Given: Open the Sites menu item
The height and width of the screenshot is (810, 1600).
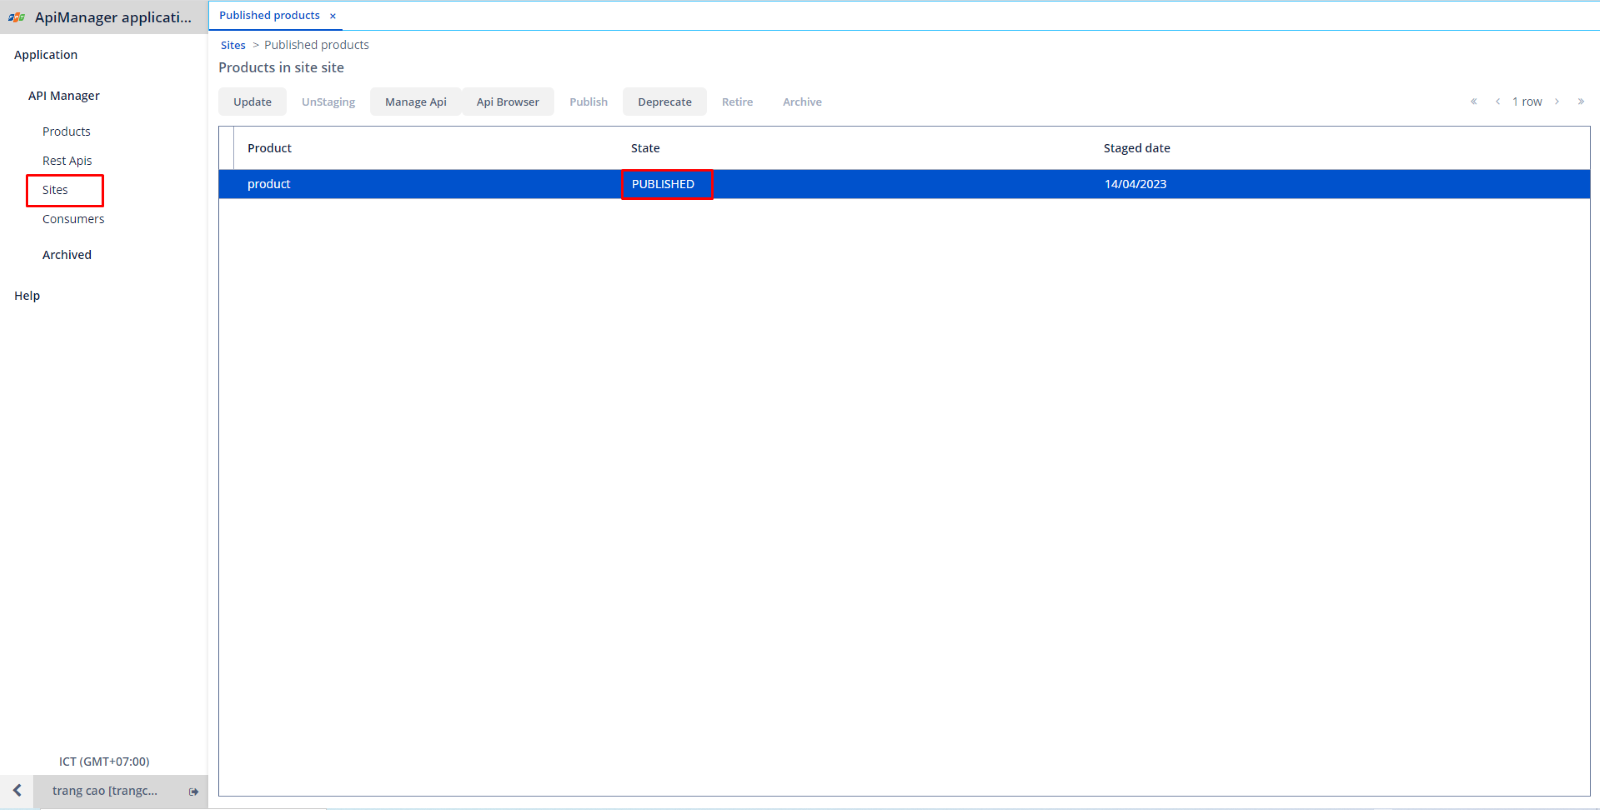Looking at the screenshot, I should [x=55, y=190].
